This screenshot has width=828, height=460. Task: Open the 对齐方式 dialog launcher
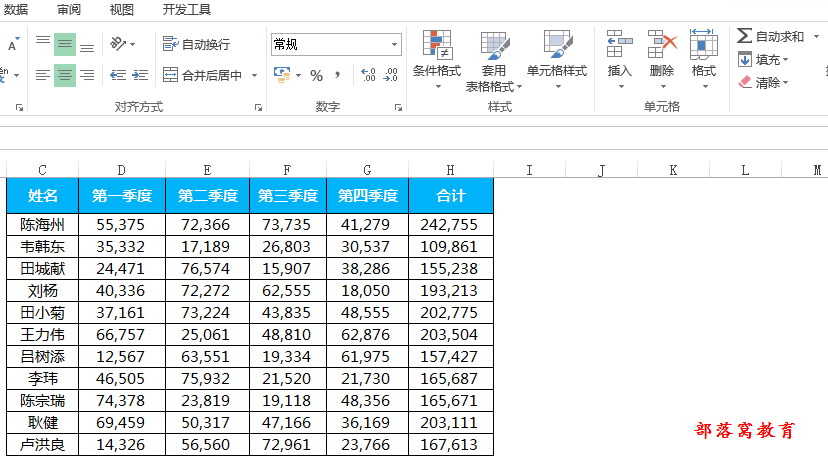point(258,107)
